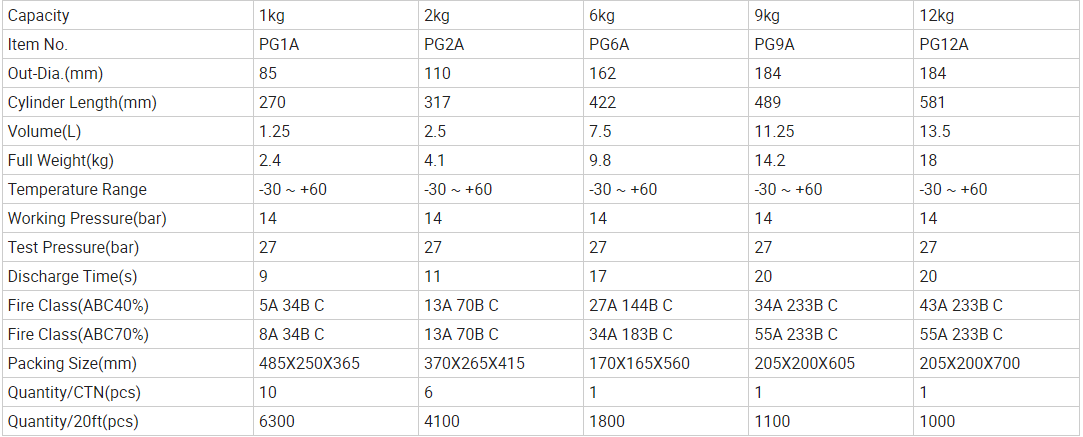Select the 9.8 full weight value
The height and width of the screenshot is (437, 1083).
600,161
